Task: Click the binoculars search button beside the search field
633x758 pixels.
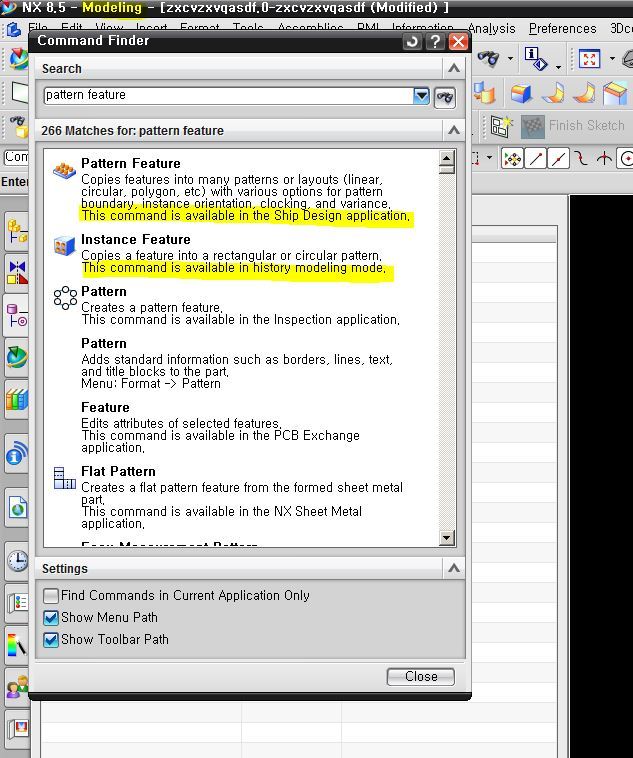Action: click(444, 98)
